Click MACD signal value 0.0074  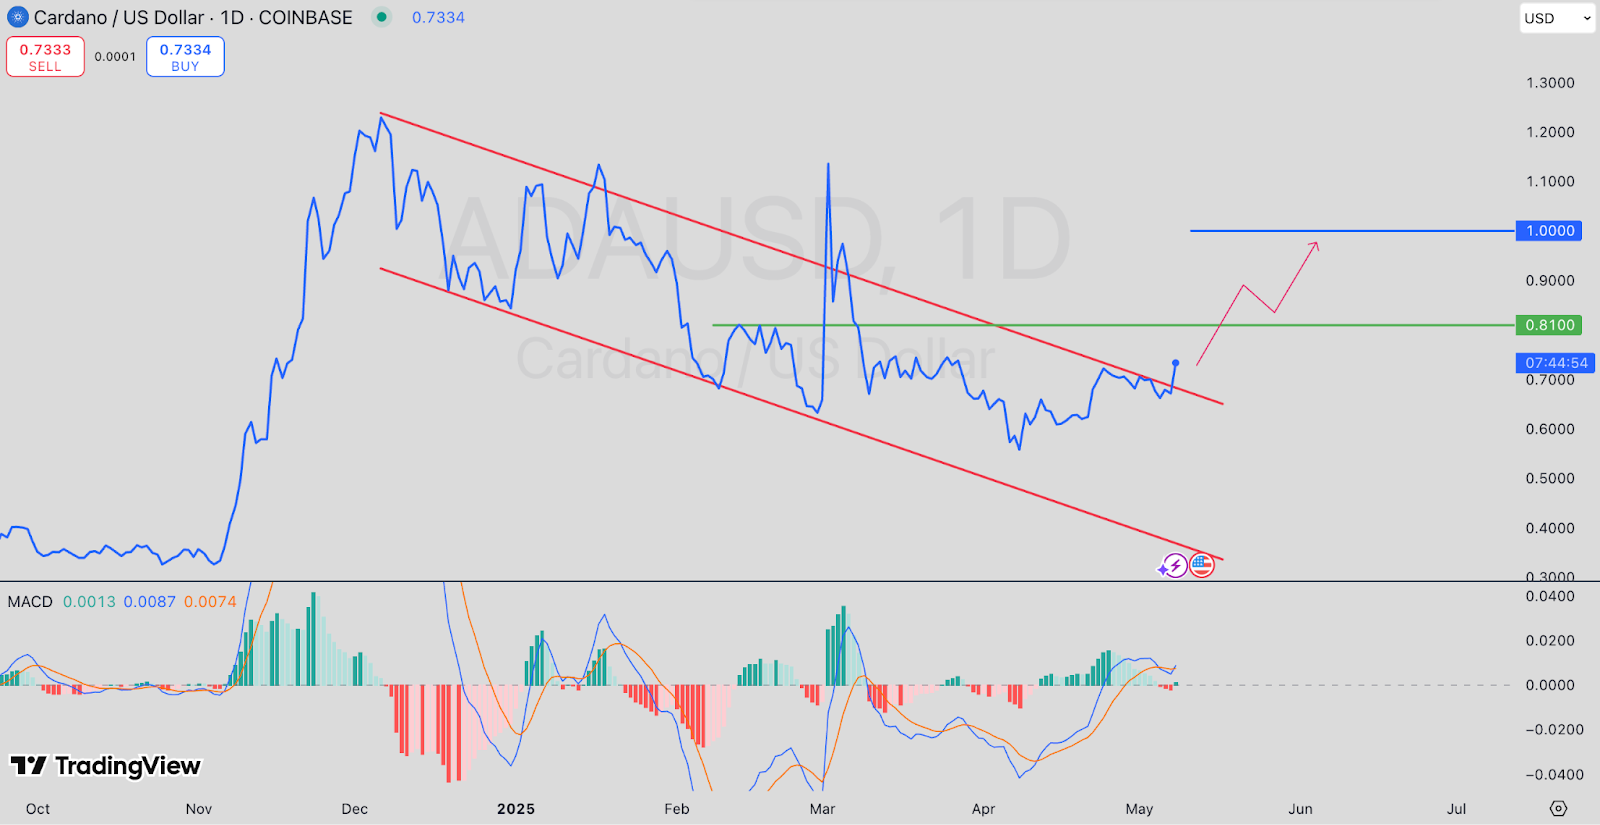(x=210, y=602)
